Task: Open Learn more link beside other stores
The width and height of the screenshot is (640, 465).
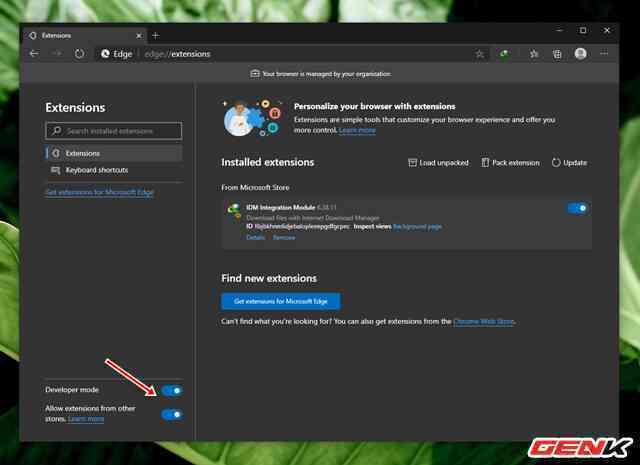Action: click(x=86, y=419)
